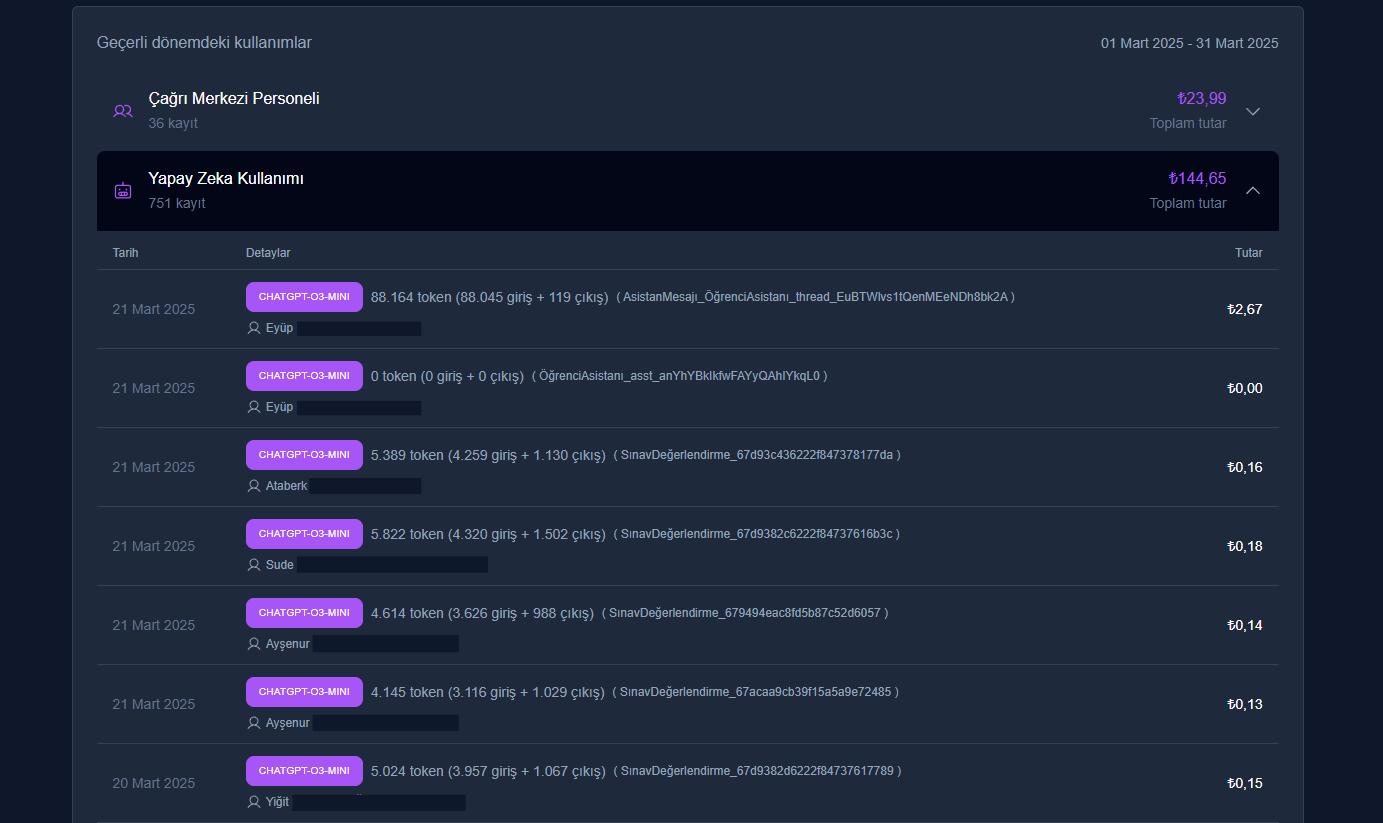Click the ₺0,14 amount

[x=1245, y=625]
